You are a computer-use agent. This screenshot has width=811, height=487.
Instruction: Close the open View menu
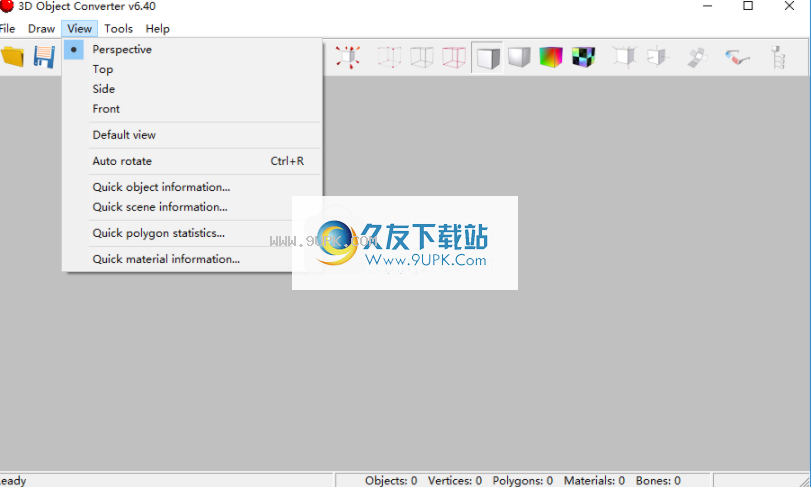pos(80,29)
